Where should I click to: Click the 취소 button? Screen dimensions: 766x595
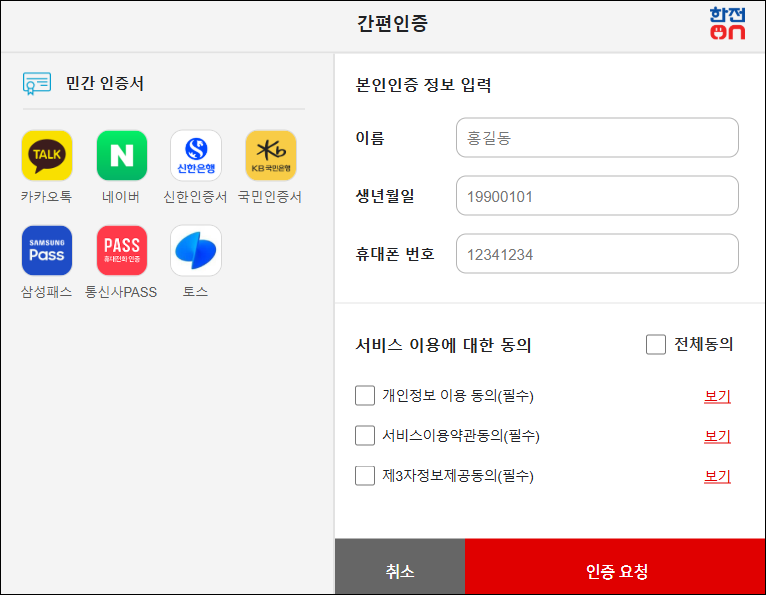pos(400,567)
